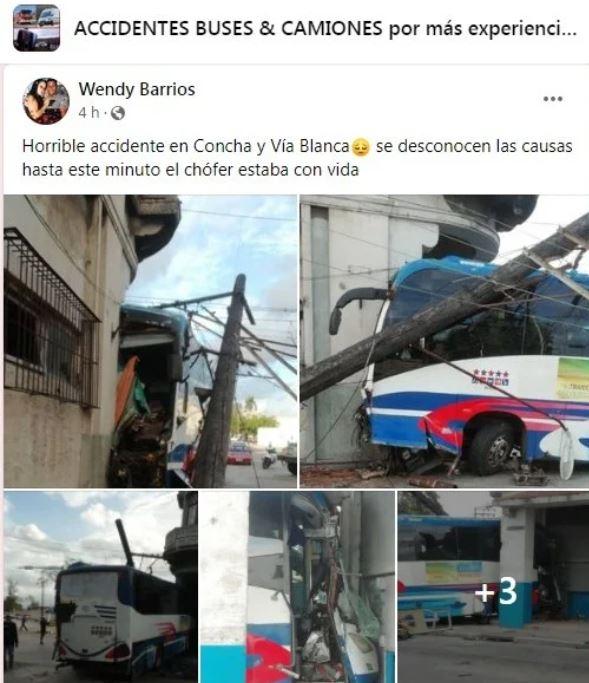589x683 pixels.
Task: Open photo of pole fallen across bus front
Action: tap(444, 341)
